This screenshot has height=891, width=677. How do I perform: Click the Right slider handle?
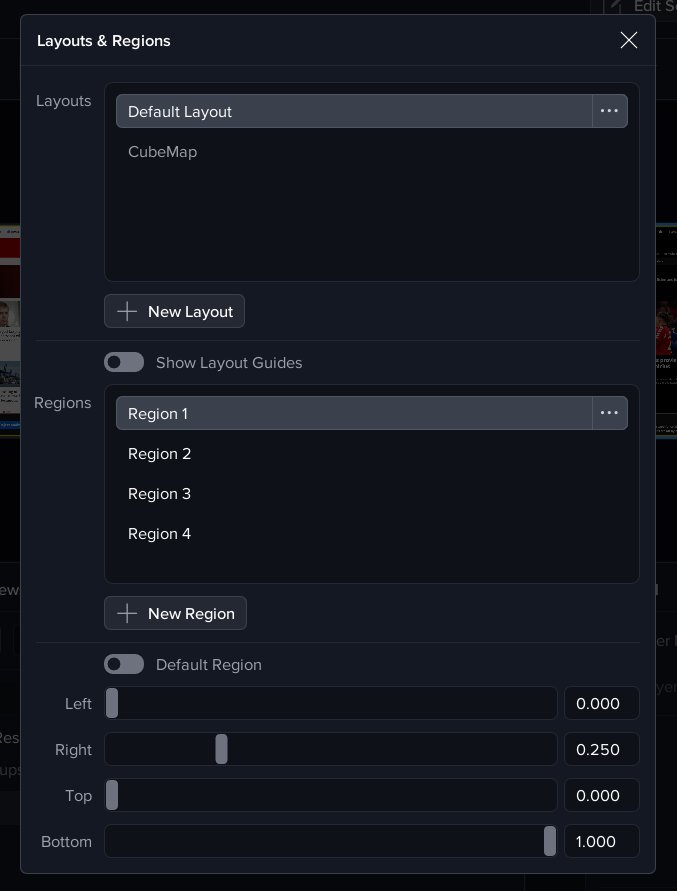coord(221,749)
